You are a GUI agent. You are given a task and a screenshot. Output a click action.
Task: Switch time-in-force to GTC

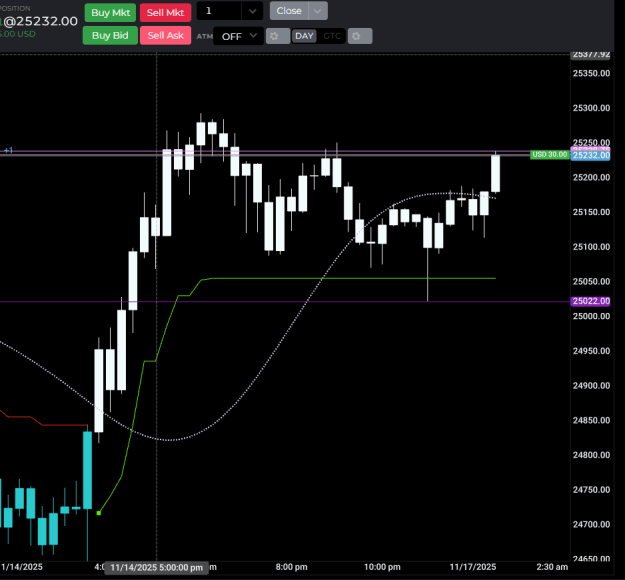coord(332,36)
